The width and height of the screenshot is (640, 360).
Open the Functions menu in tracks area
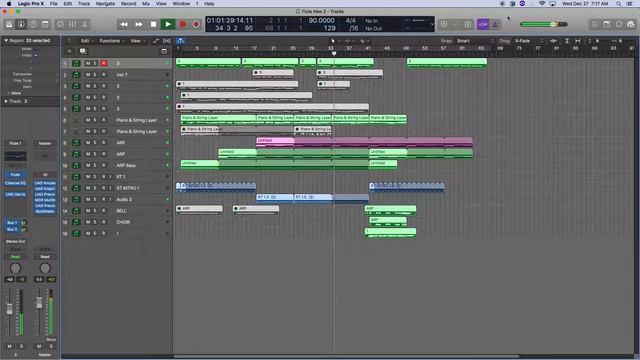click(x=112, y=41)
